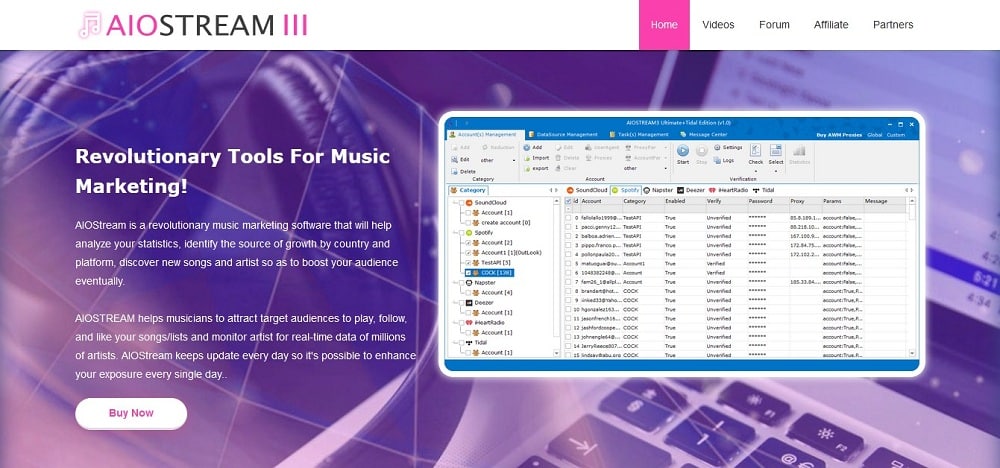The width and height of the screenshot is (1000, 468).
Task: Click Edit in the Category group
Action: click(x=460, y=159)
